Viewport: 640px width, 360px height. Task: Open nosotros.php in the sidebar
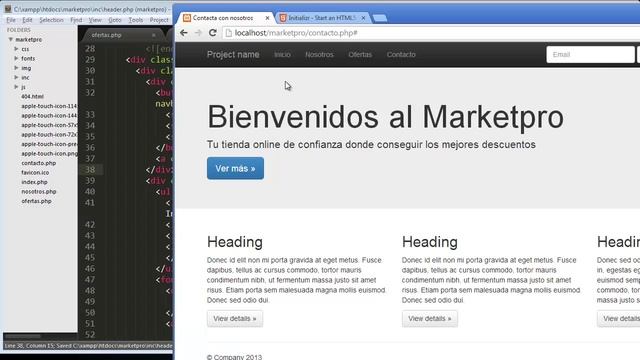click(x=39, y=191)
